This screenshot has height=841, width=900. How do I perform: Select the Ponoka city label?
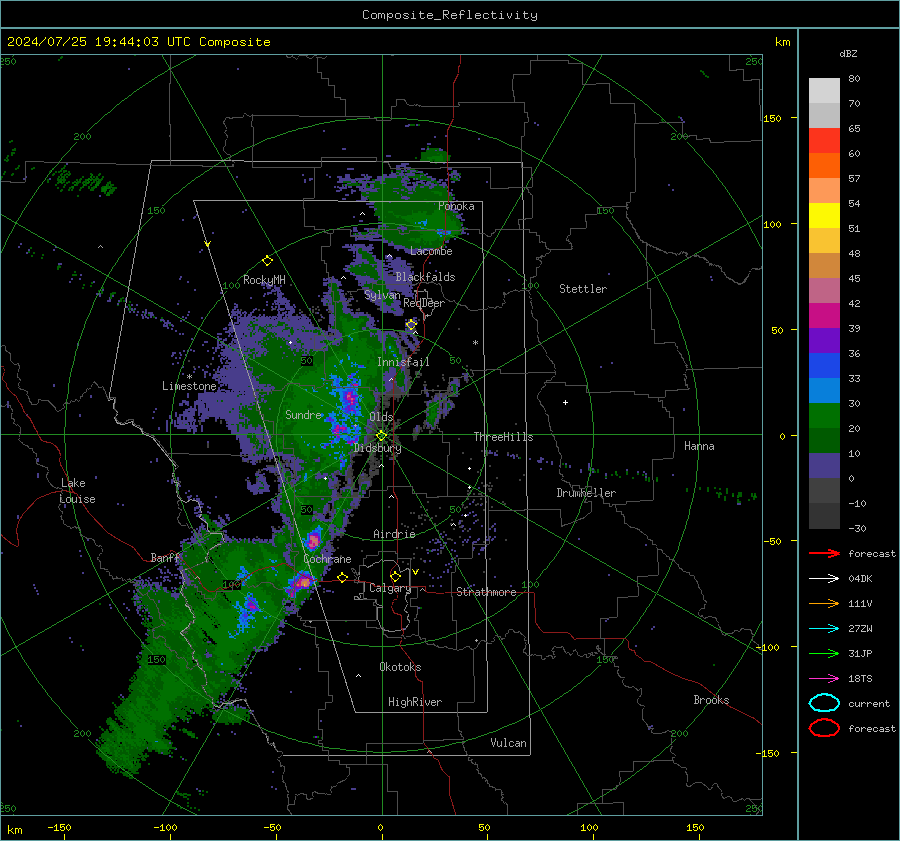456,206
